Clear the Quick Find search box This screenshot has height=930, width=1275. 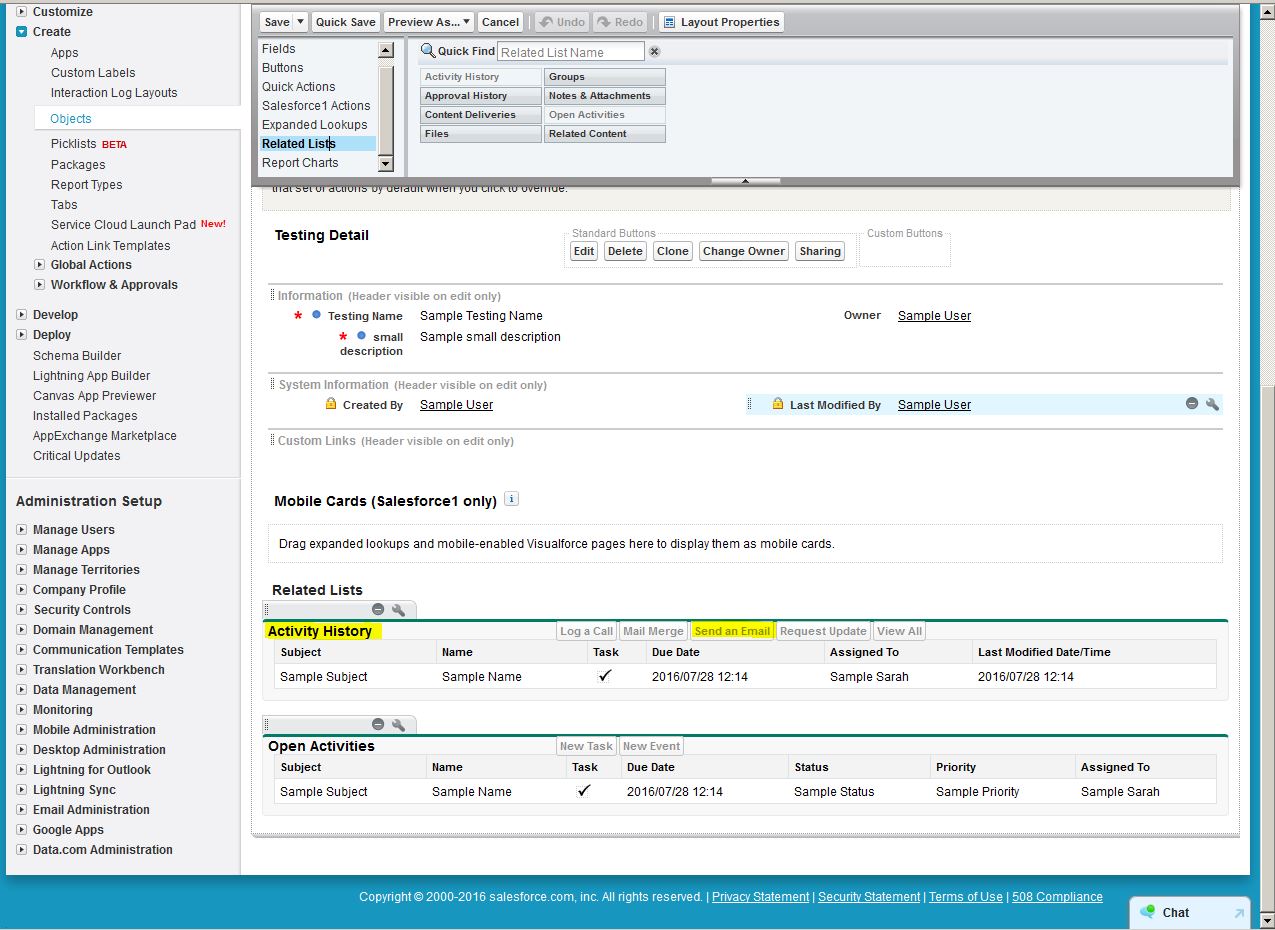click(654, 52)
